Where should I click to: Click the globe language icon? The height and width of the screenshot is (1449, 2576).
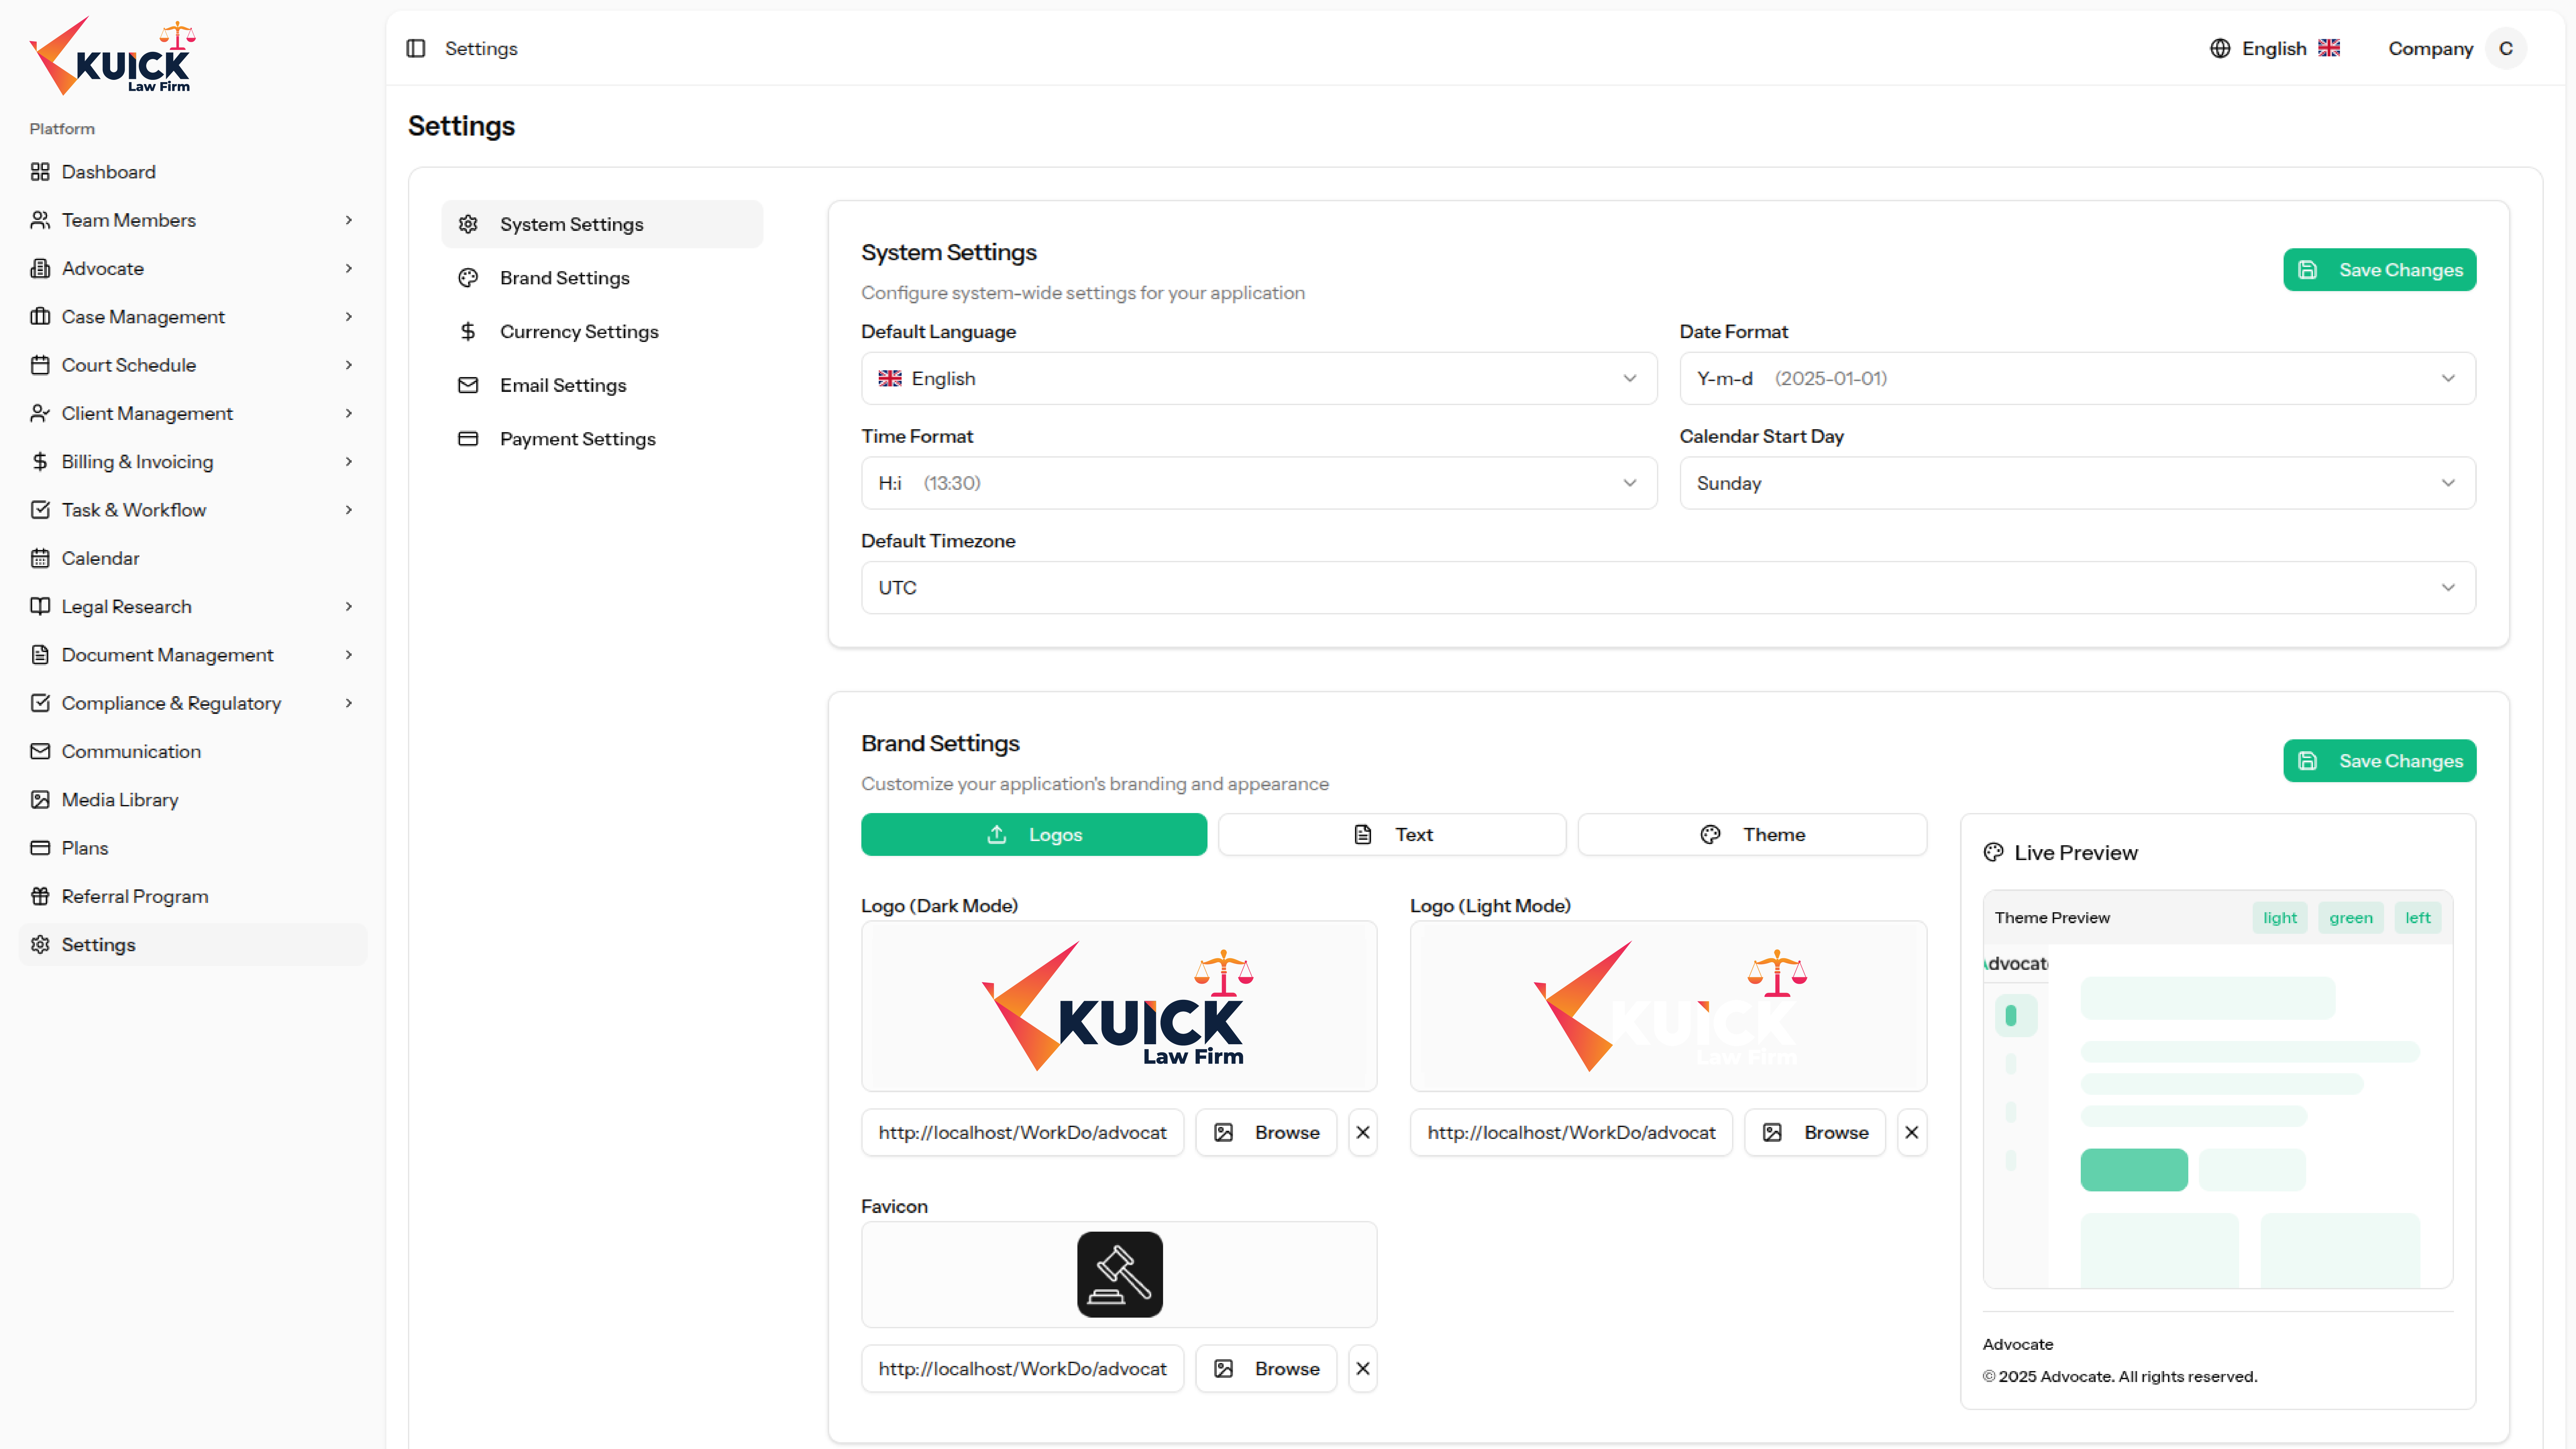tap(2220, 48)
